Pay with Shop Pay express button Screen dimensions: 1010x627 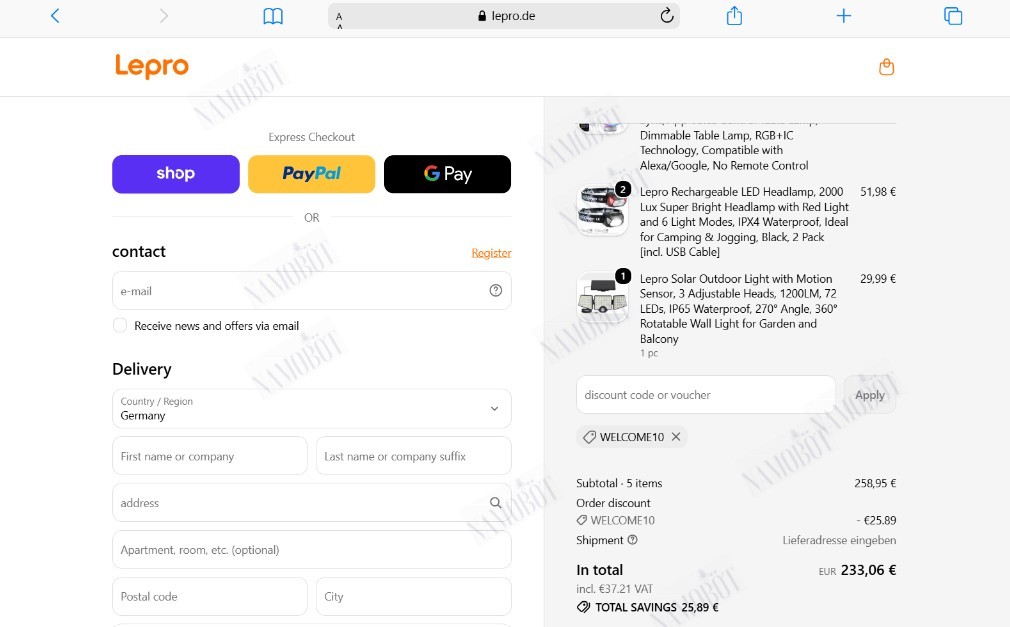click(176, 174)
